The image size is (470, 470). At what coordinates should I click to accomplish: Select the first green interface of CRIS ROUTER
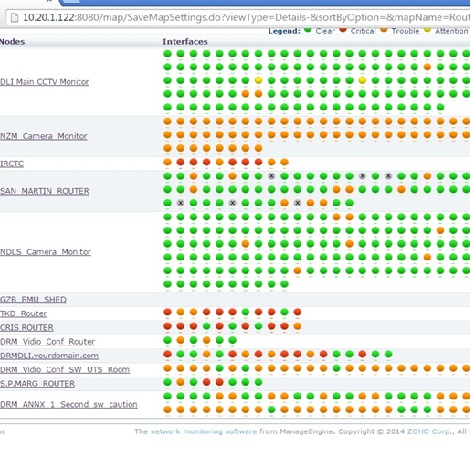coord(206,326)
